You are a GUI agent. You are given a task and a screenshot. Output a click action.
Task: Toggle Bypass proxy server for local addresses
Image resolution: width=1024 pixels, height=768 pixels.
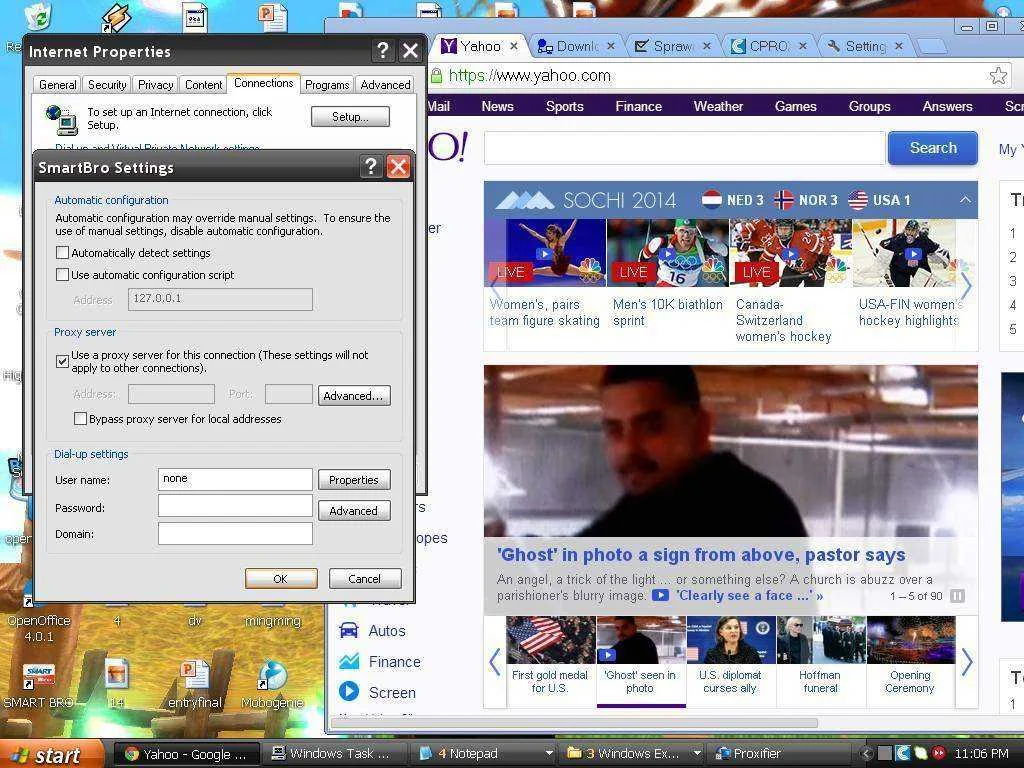80,419
